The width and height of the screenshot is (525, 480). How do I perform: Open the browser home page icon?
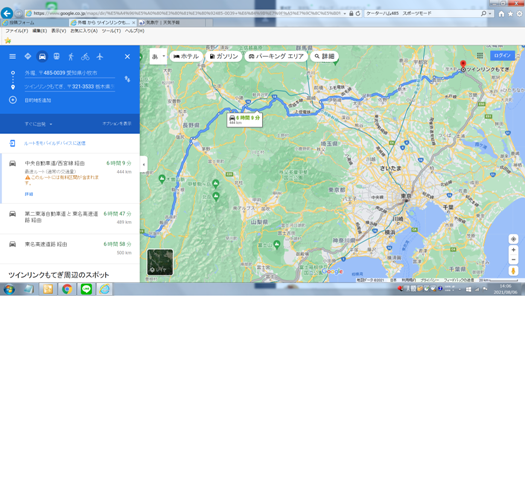coord(501,14)
